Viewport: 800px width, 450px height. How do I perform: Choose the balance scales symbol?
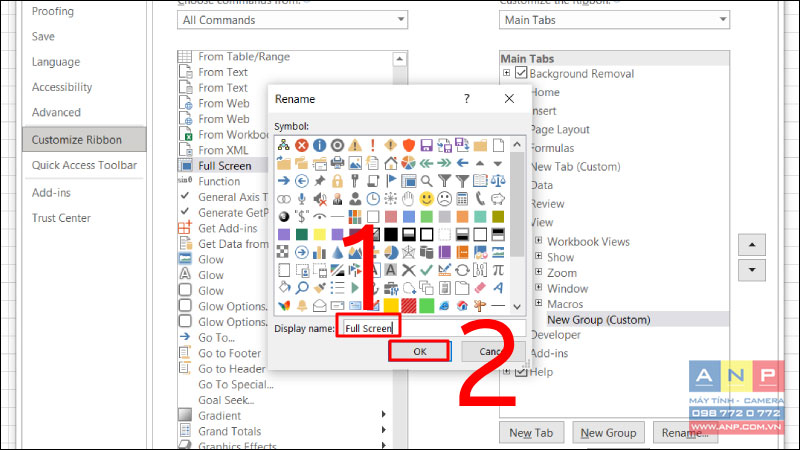pos(498,181)
